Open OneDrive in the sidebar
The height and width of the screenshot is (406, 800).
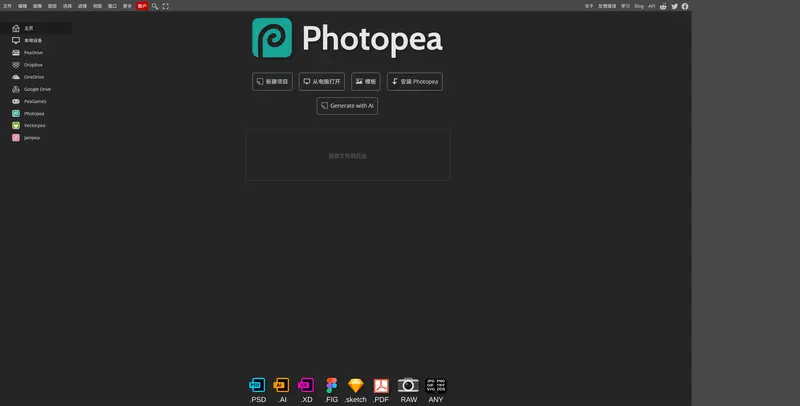click(36, 77)
